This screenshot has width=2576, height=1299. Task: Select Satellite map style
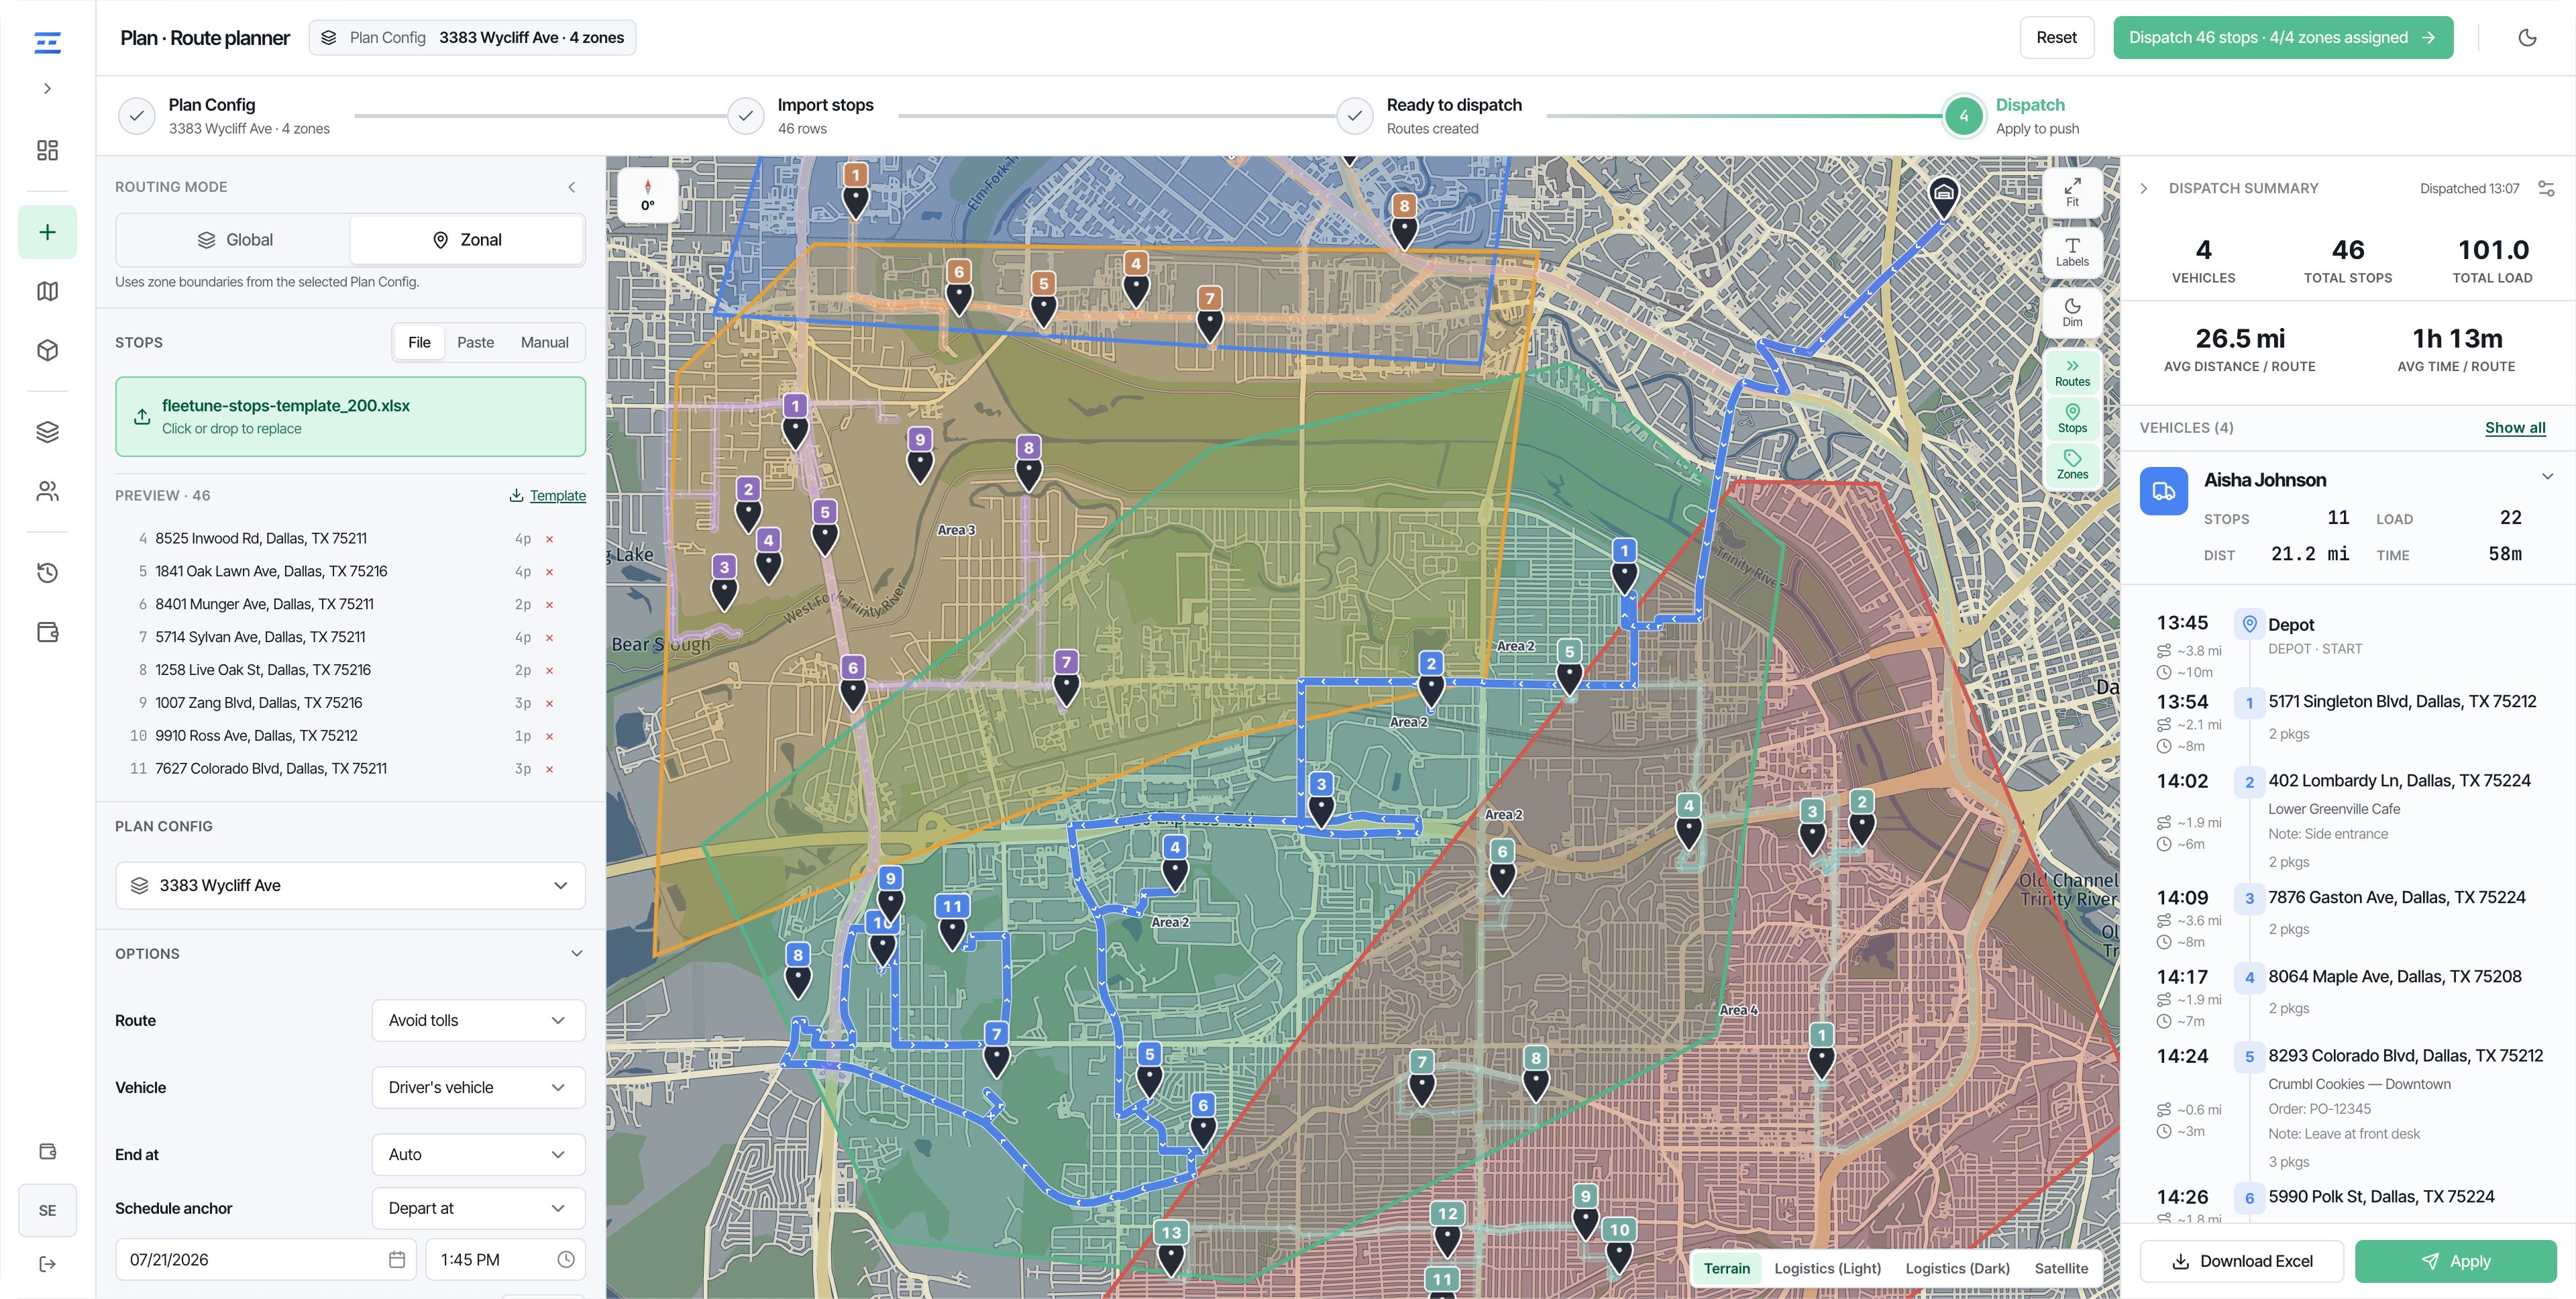(2061, 1268)
